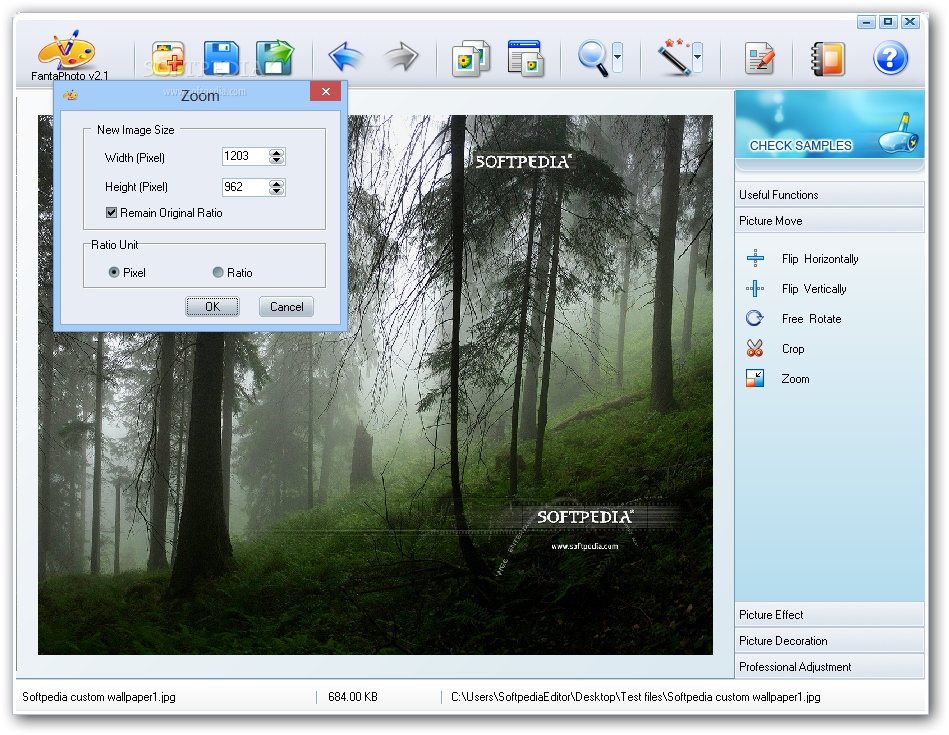Click the window picture toolbar icon
Image resolution: width=949 pixels, height=735 pixels.
click(525, 58)
